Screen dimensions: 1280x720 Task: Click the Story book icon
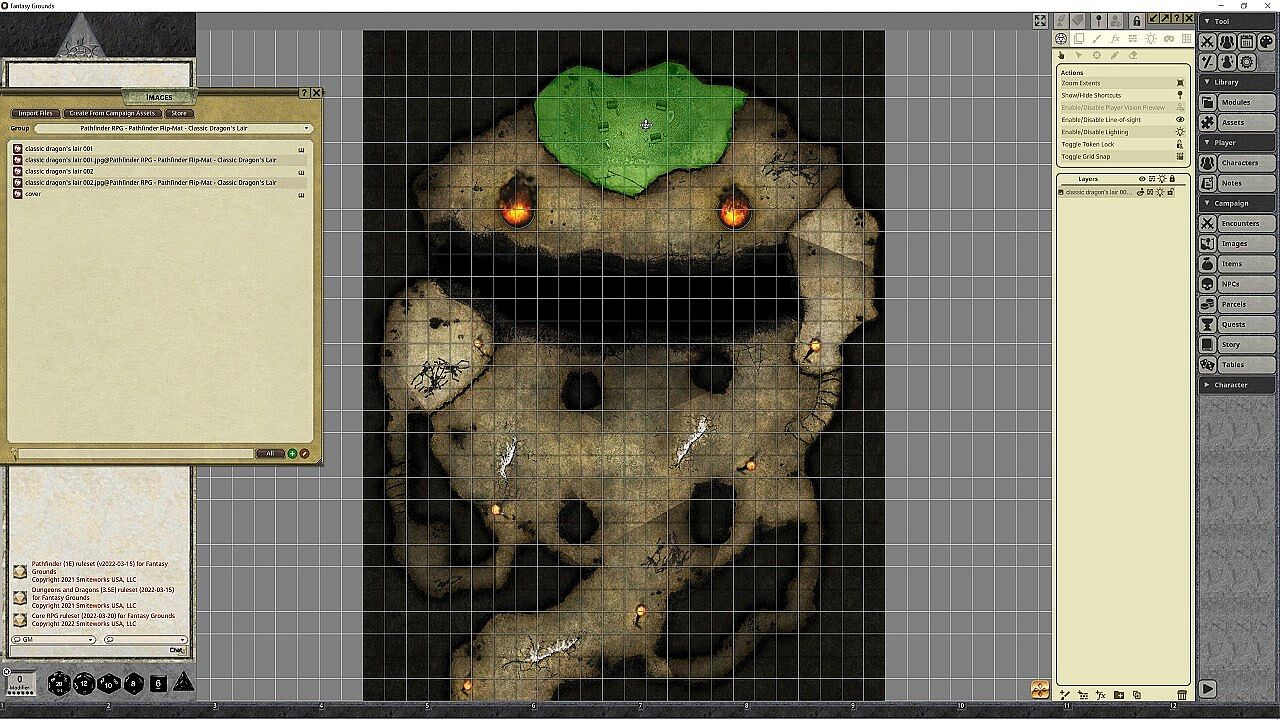[x=1208, y=344]
